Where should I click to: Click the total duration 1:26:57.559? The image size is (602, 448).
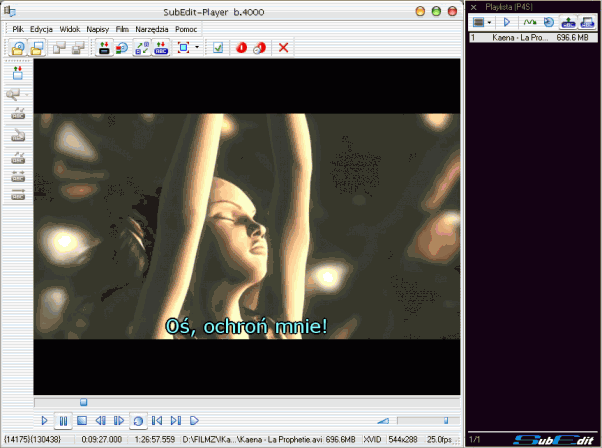155,440
